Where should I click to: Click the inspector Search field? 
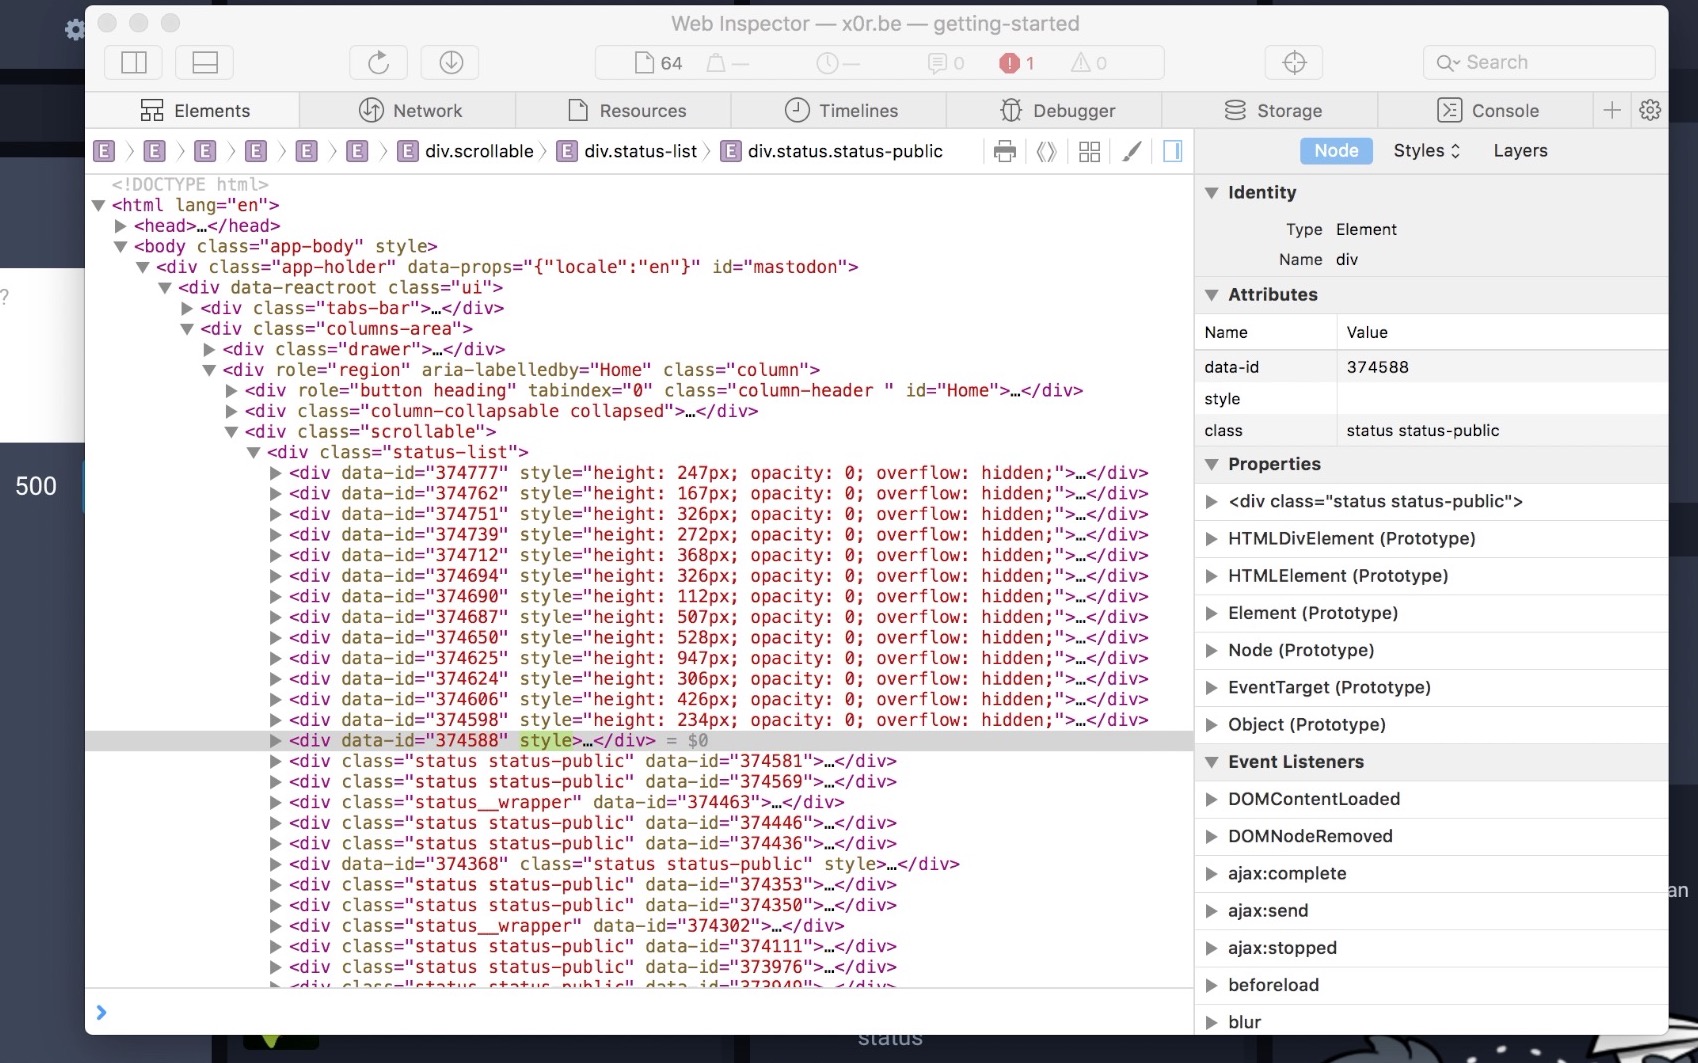coord(1538,63)
